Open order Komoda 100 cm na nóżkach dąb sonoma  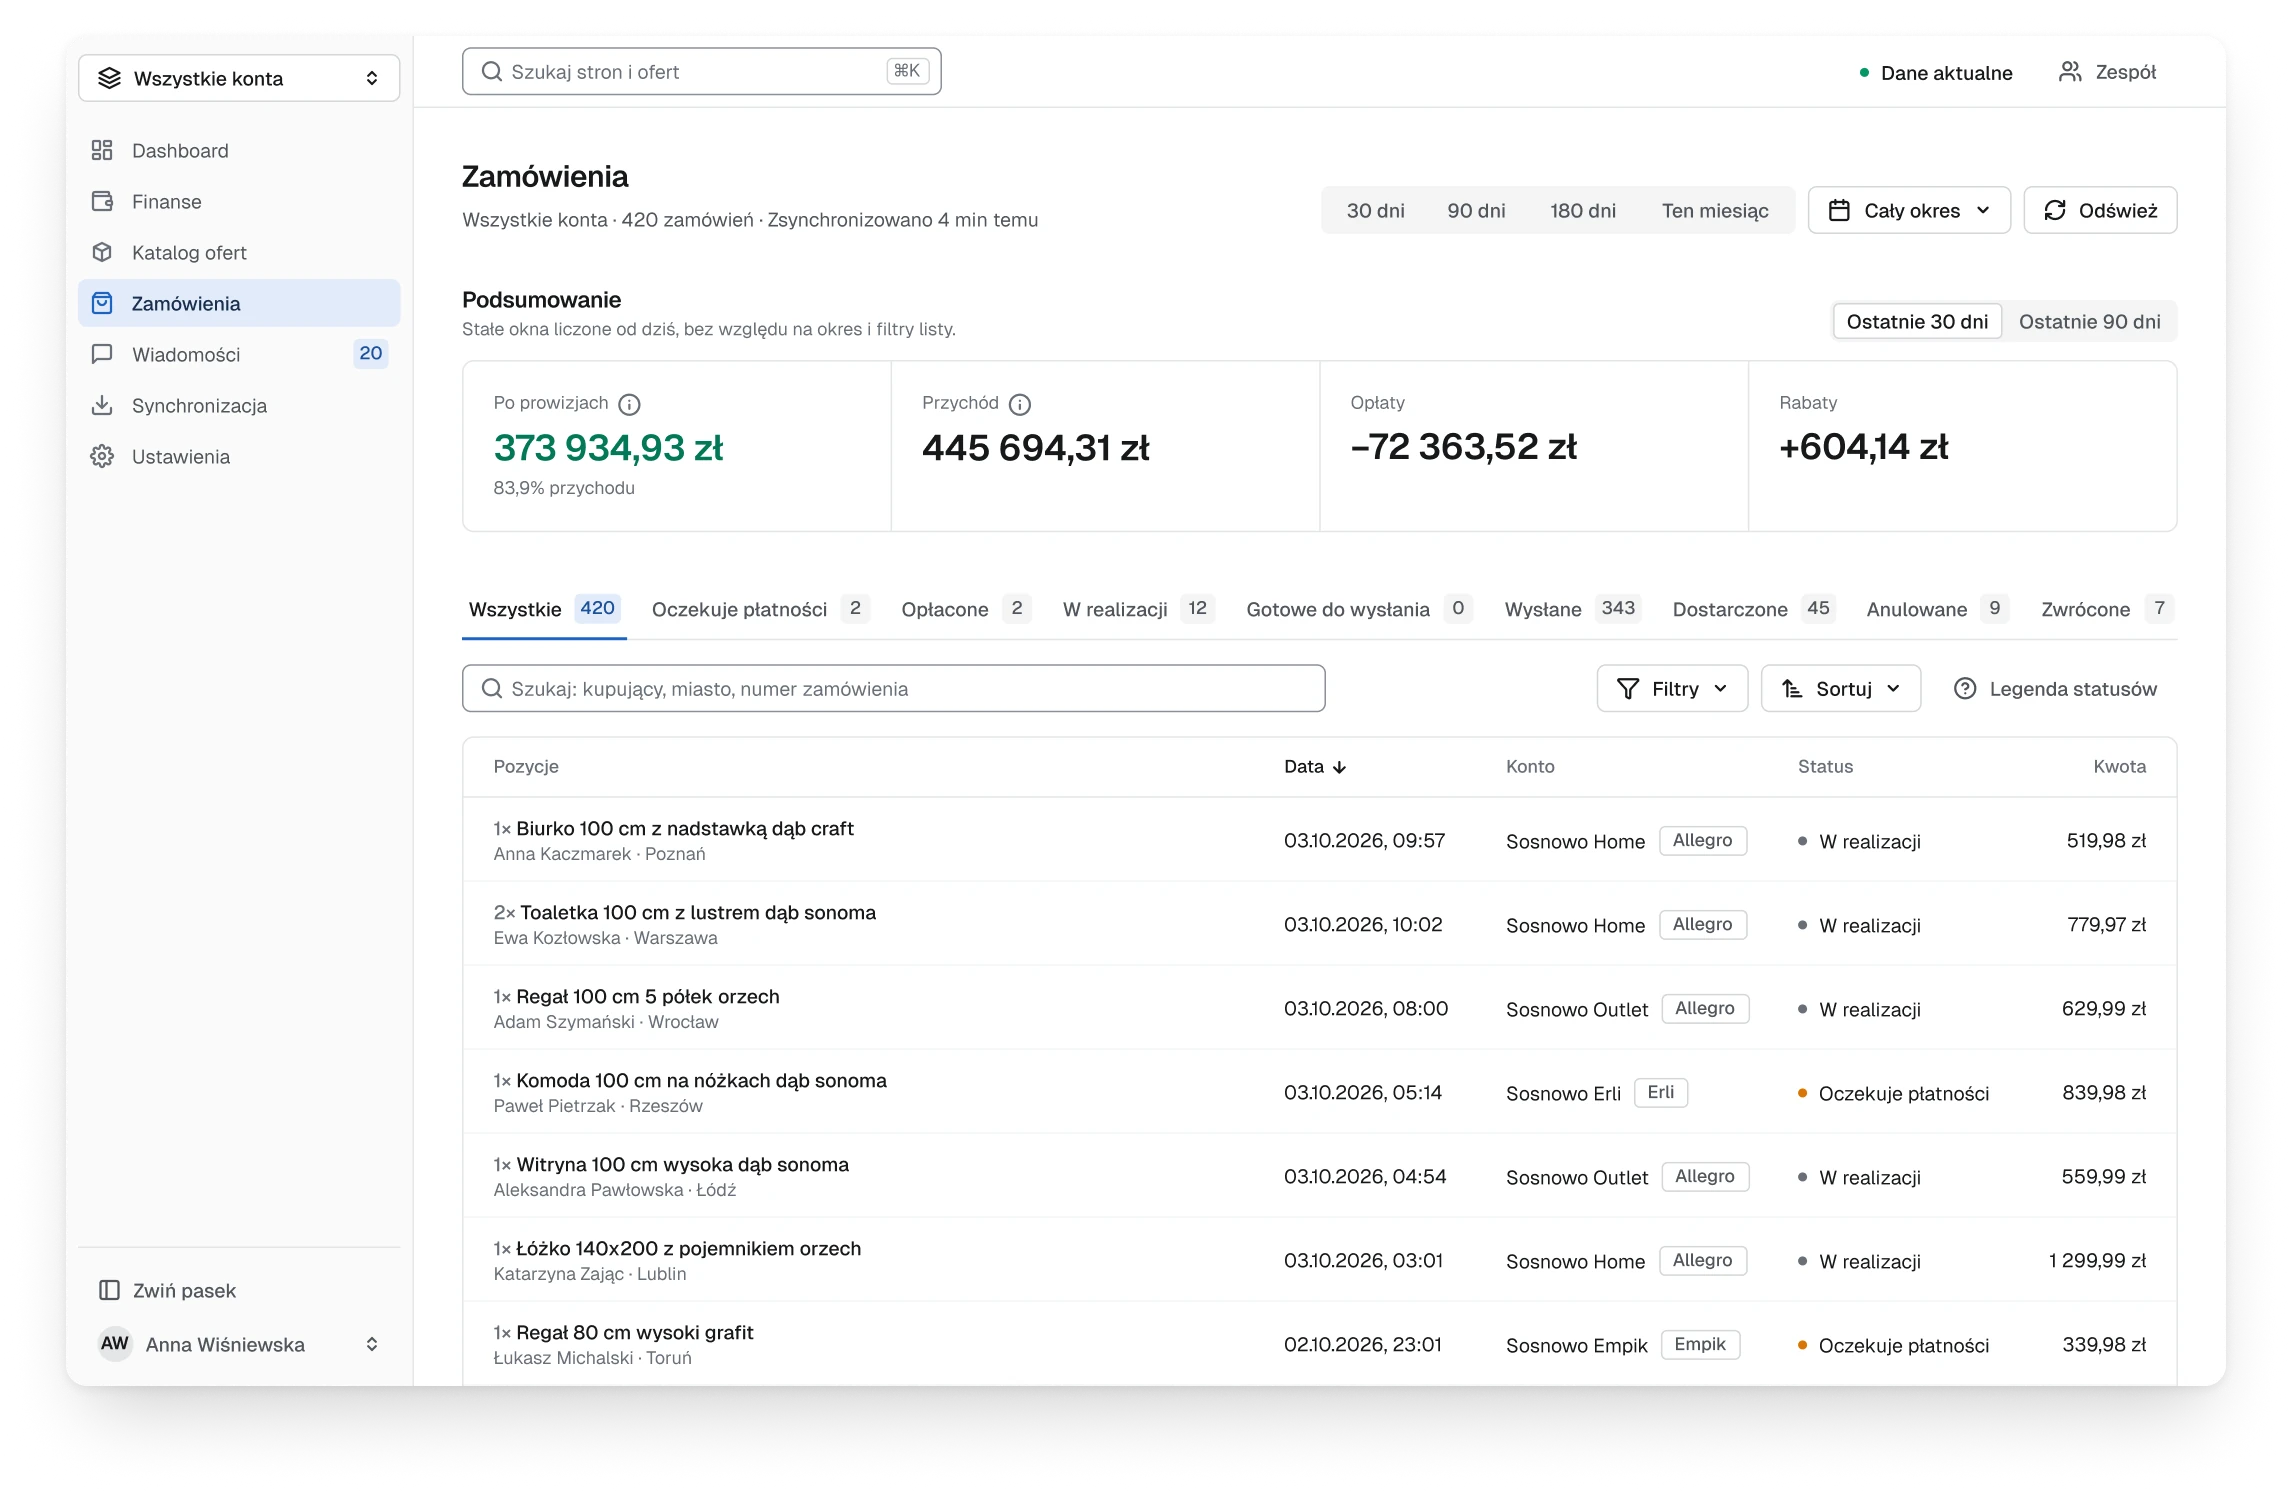[x=1319, y=1091]
